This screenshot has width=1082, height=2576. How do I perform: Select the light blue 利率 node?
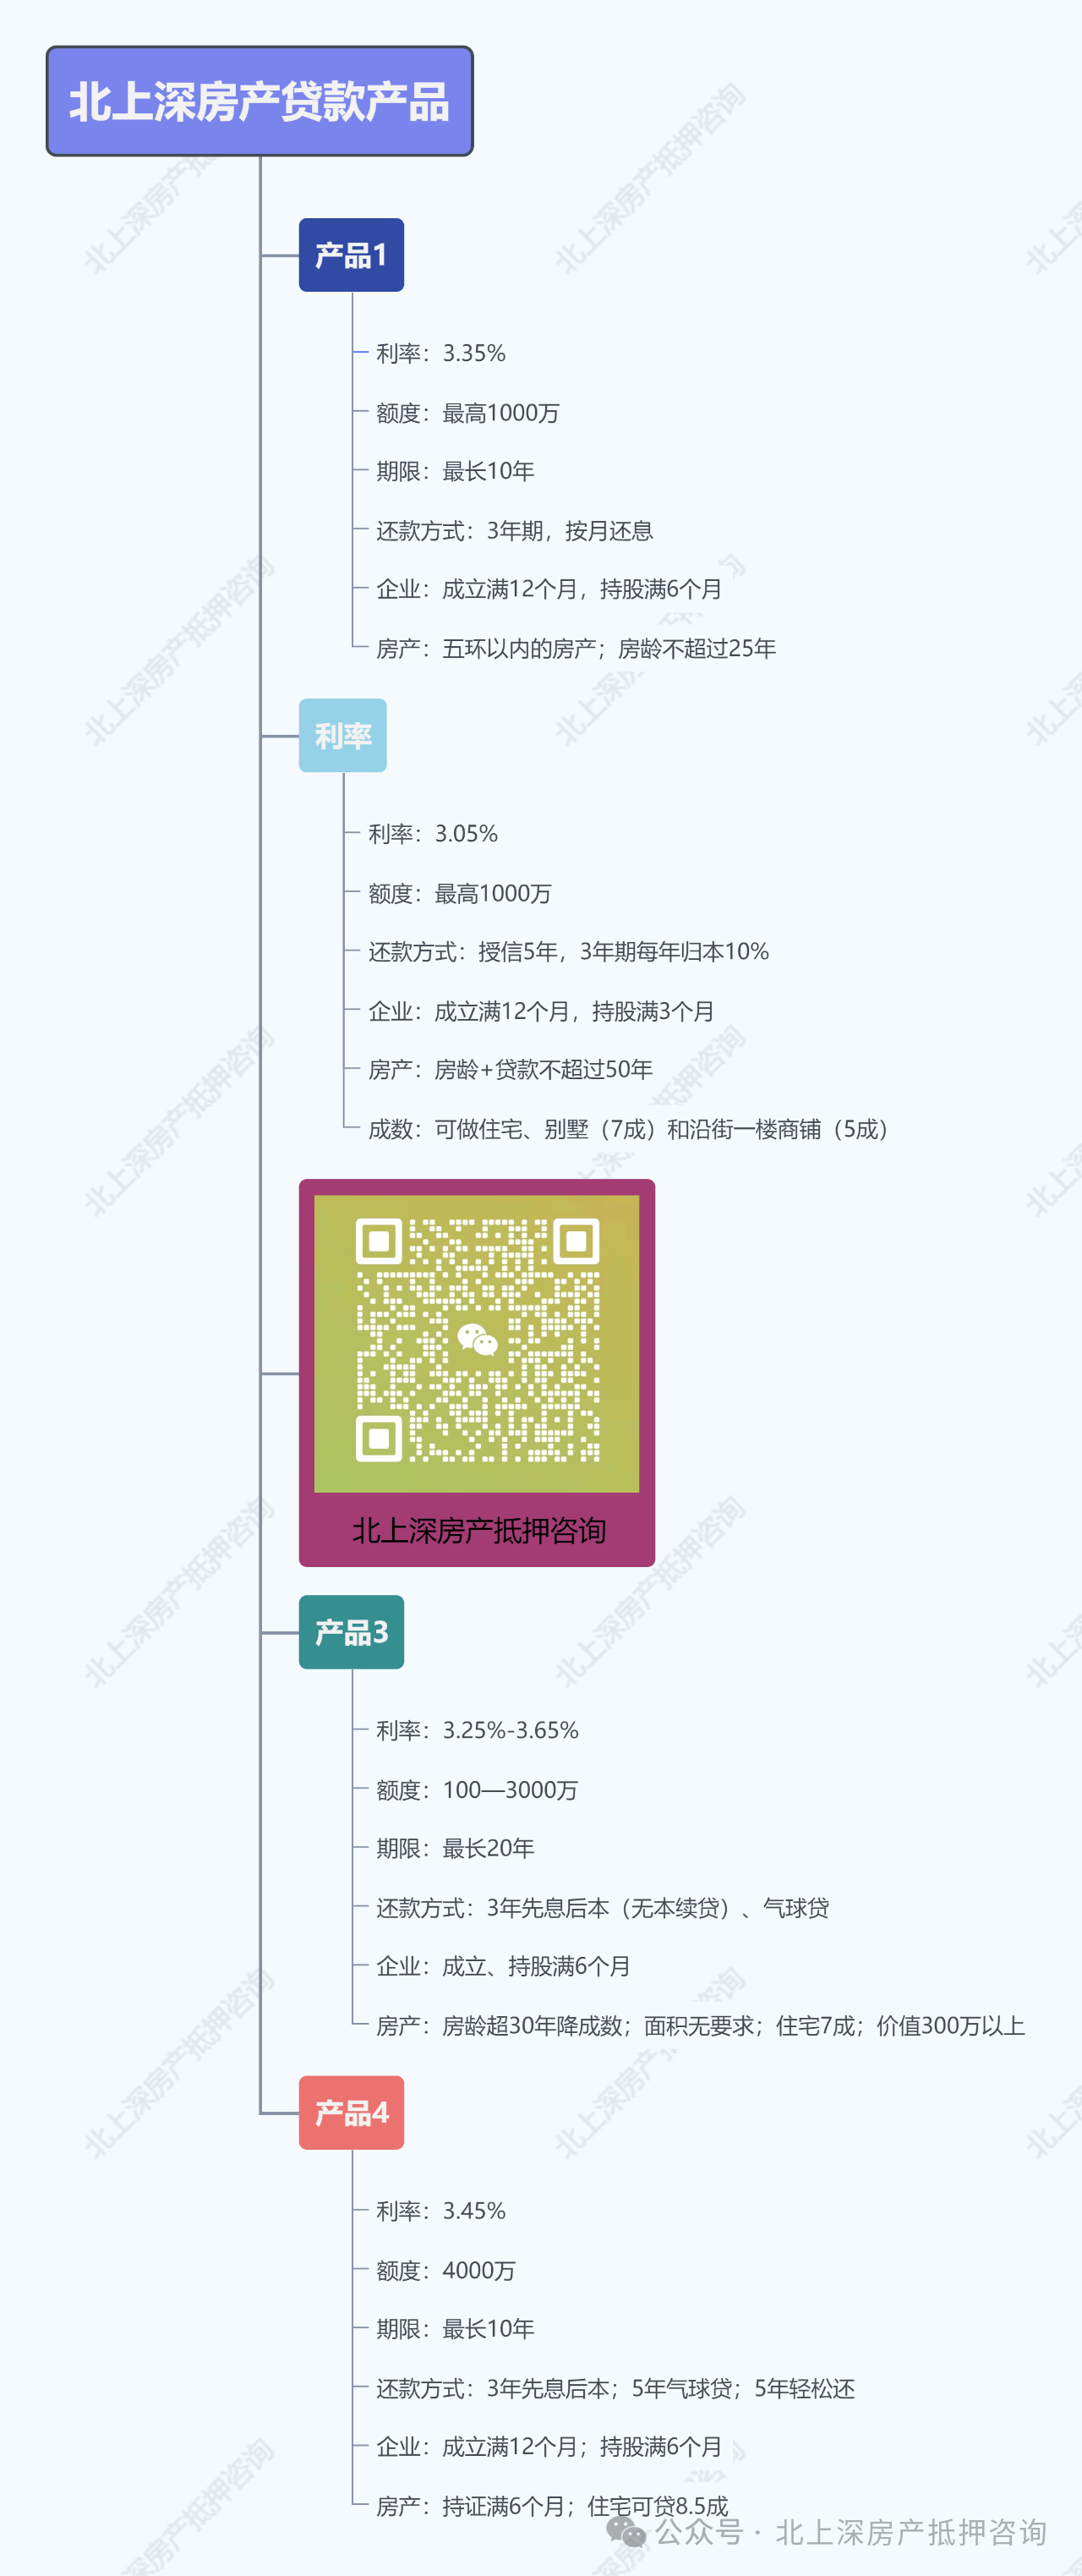[x=343, y=735]
